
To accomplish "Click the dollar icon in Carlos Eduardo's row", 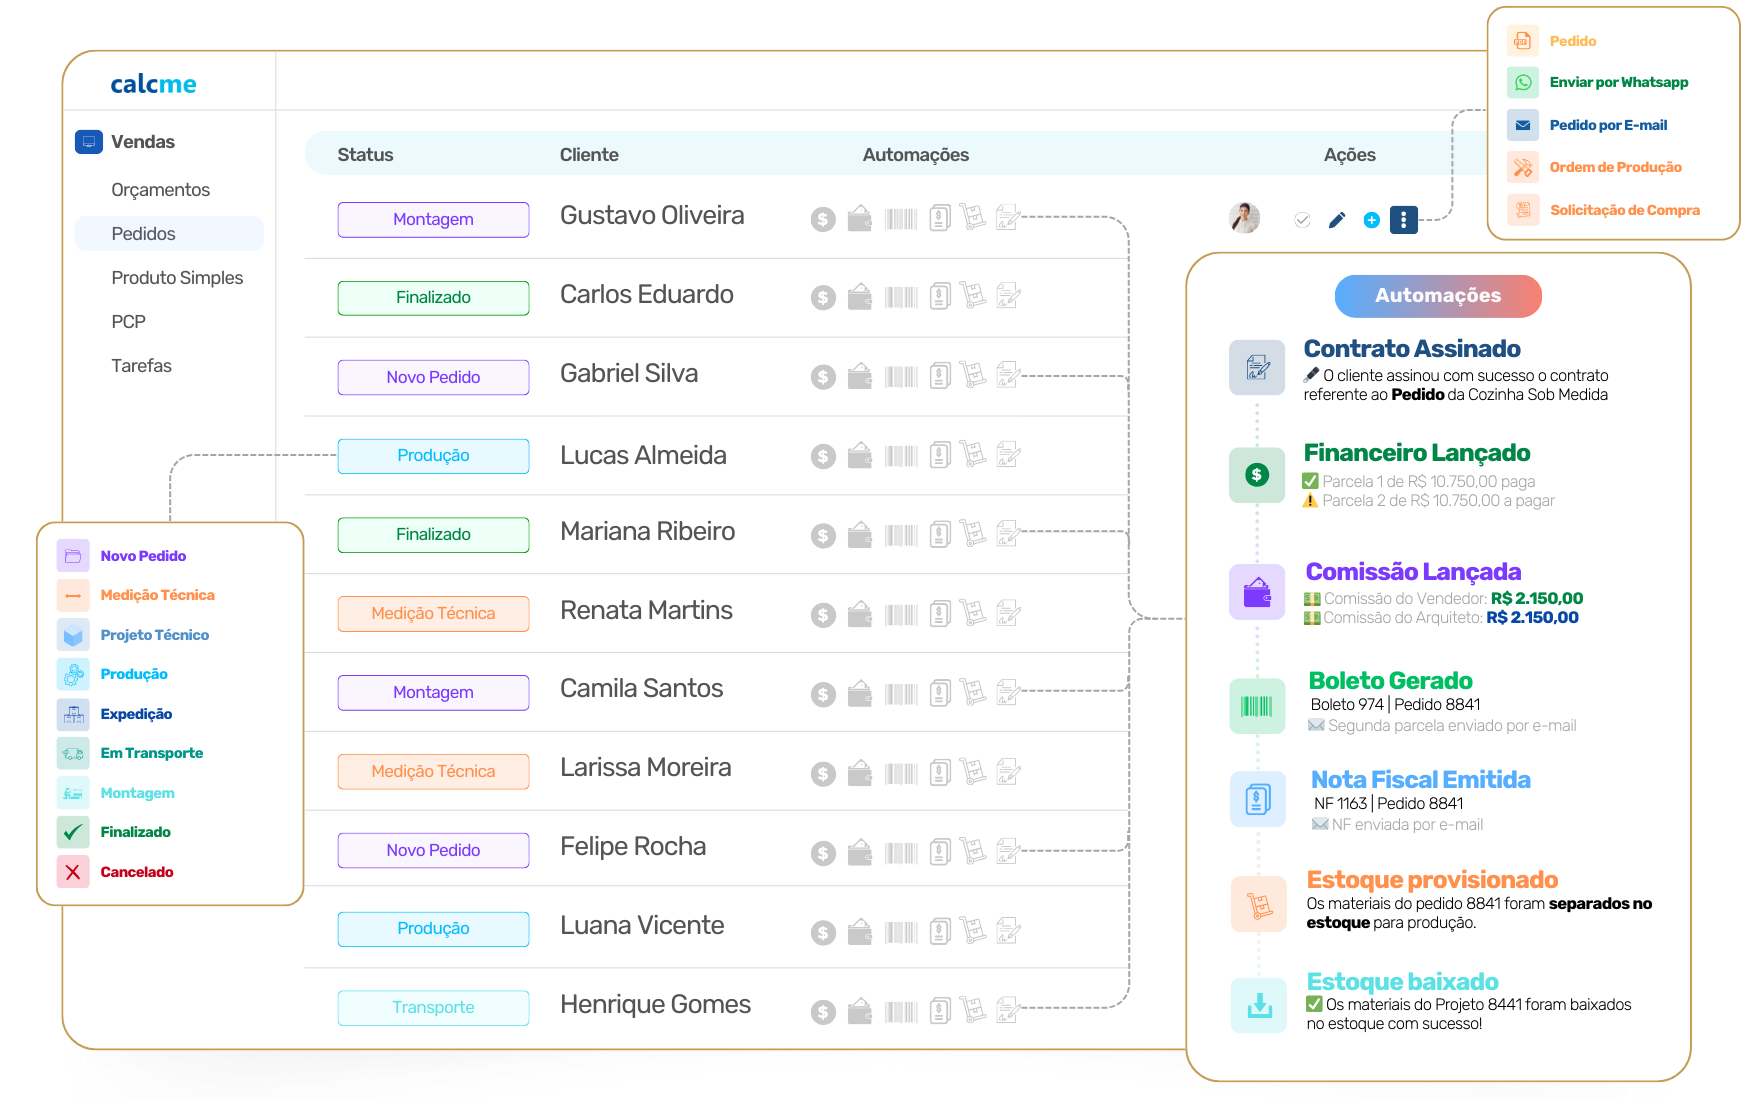I will click(823, 297).
